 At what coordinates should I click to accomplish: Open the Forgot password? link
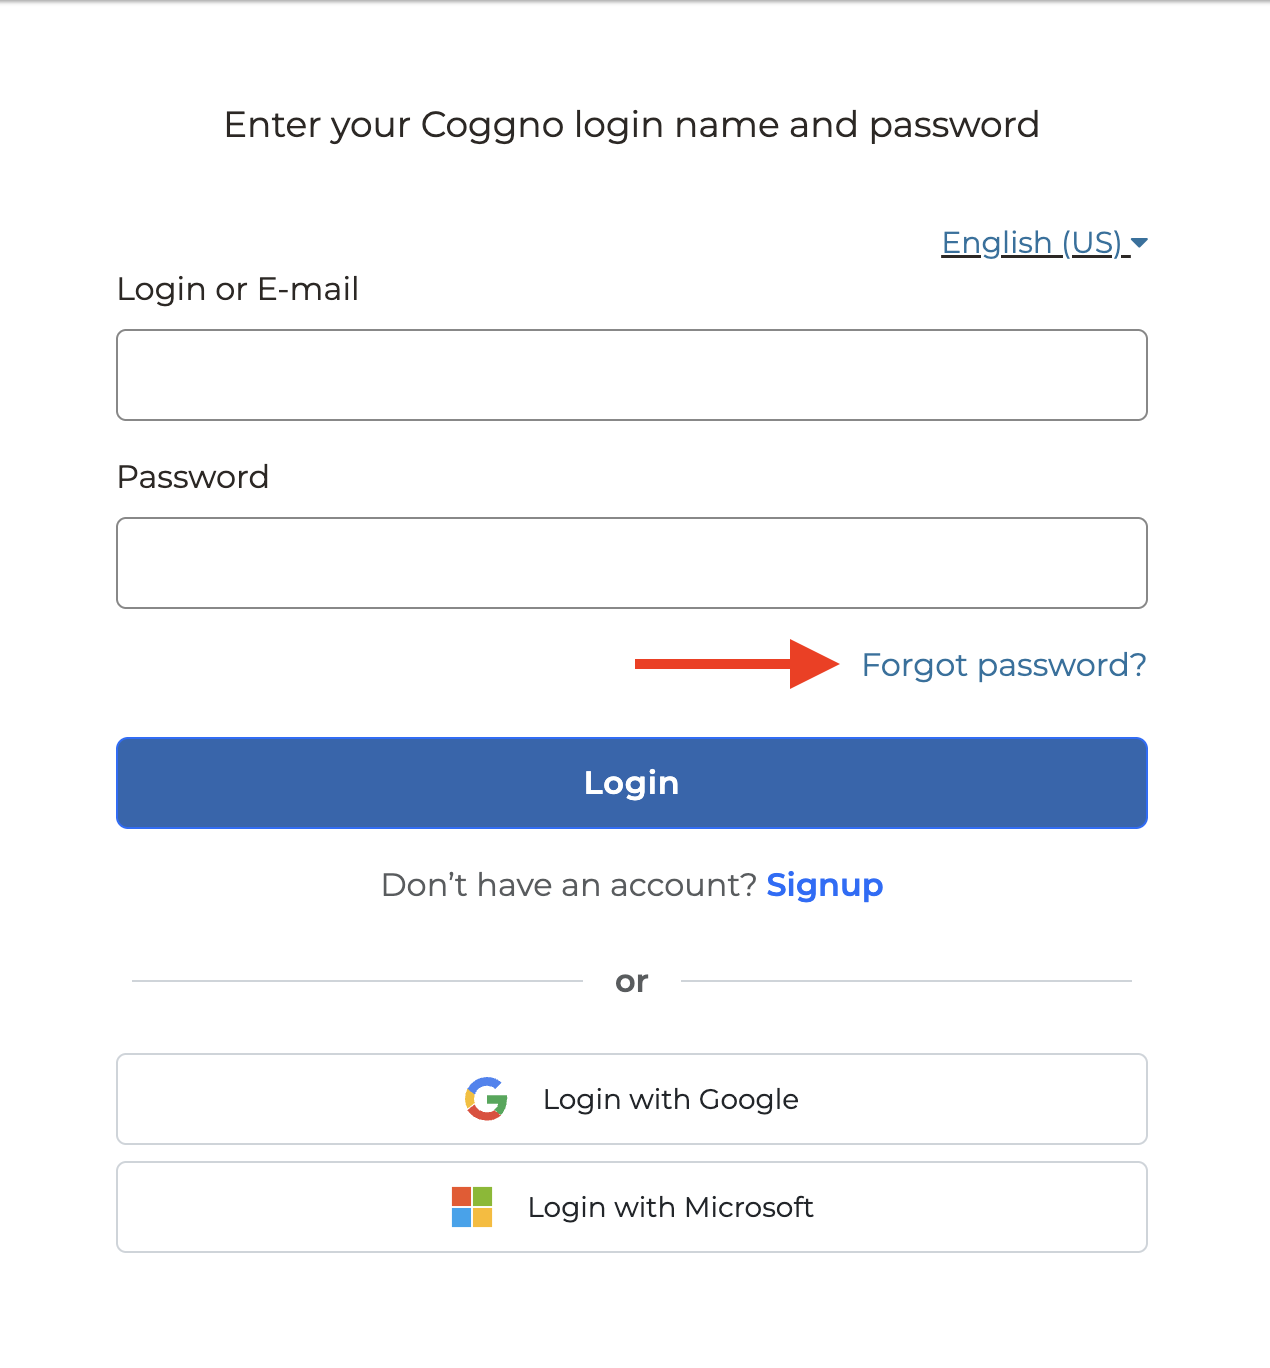[1003, 665]
